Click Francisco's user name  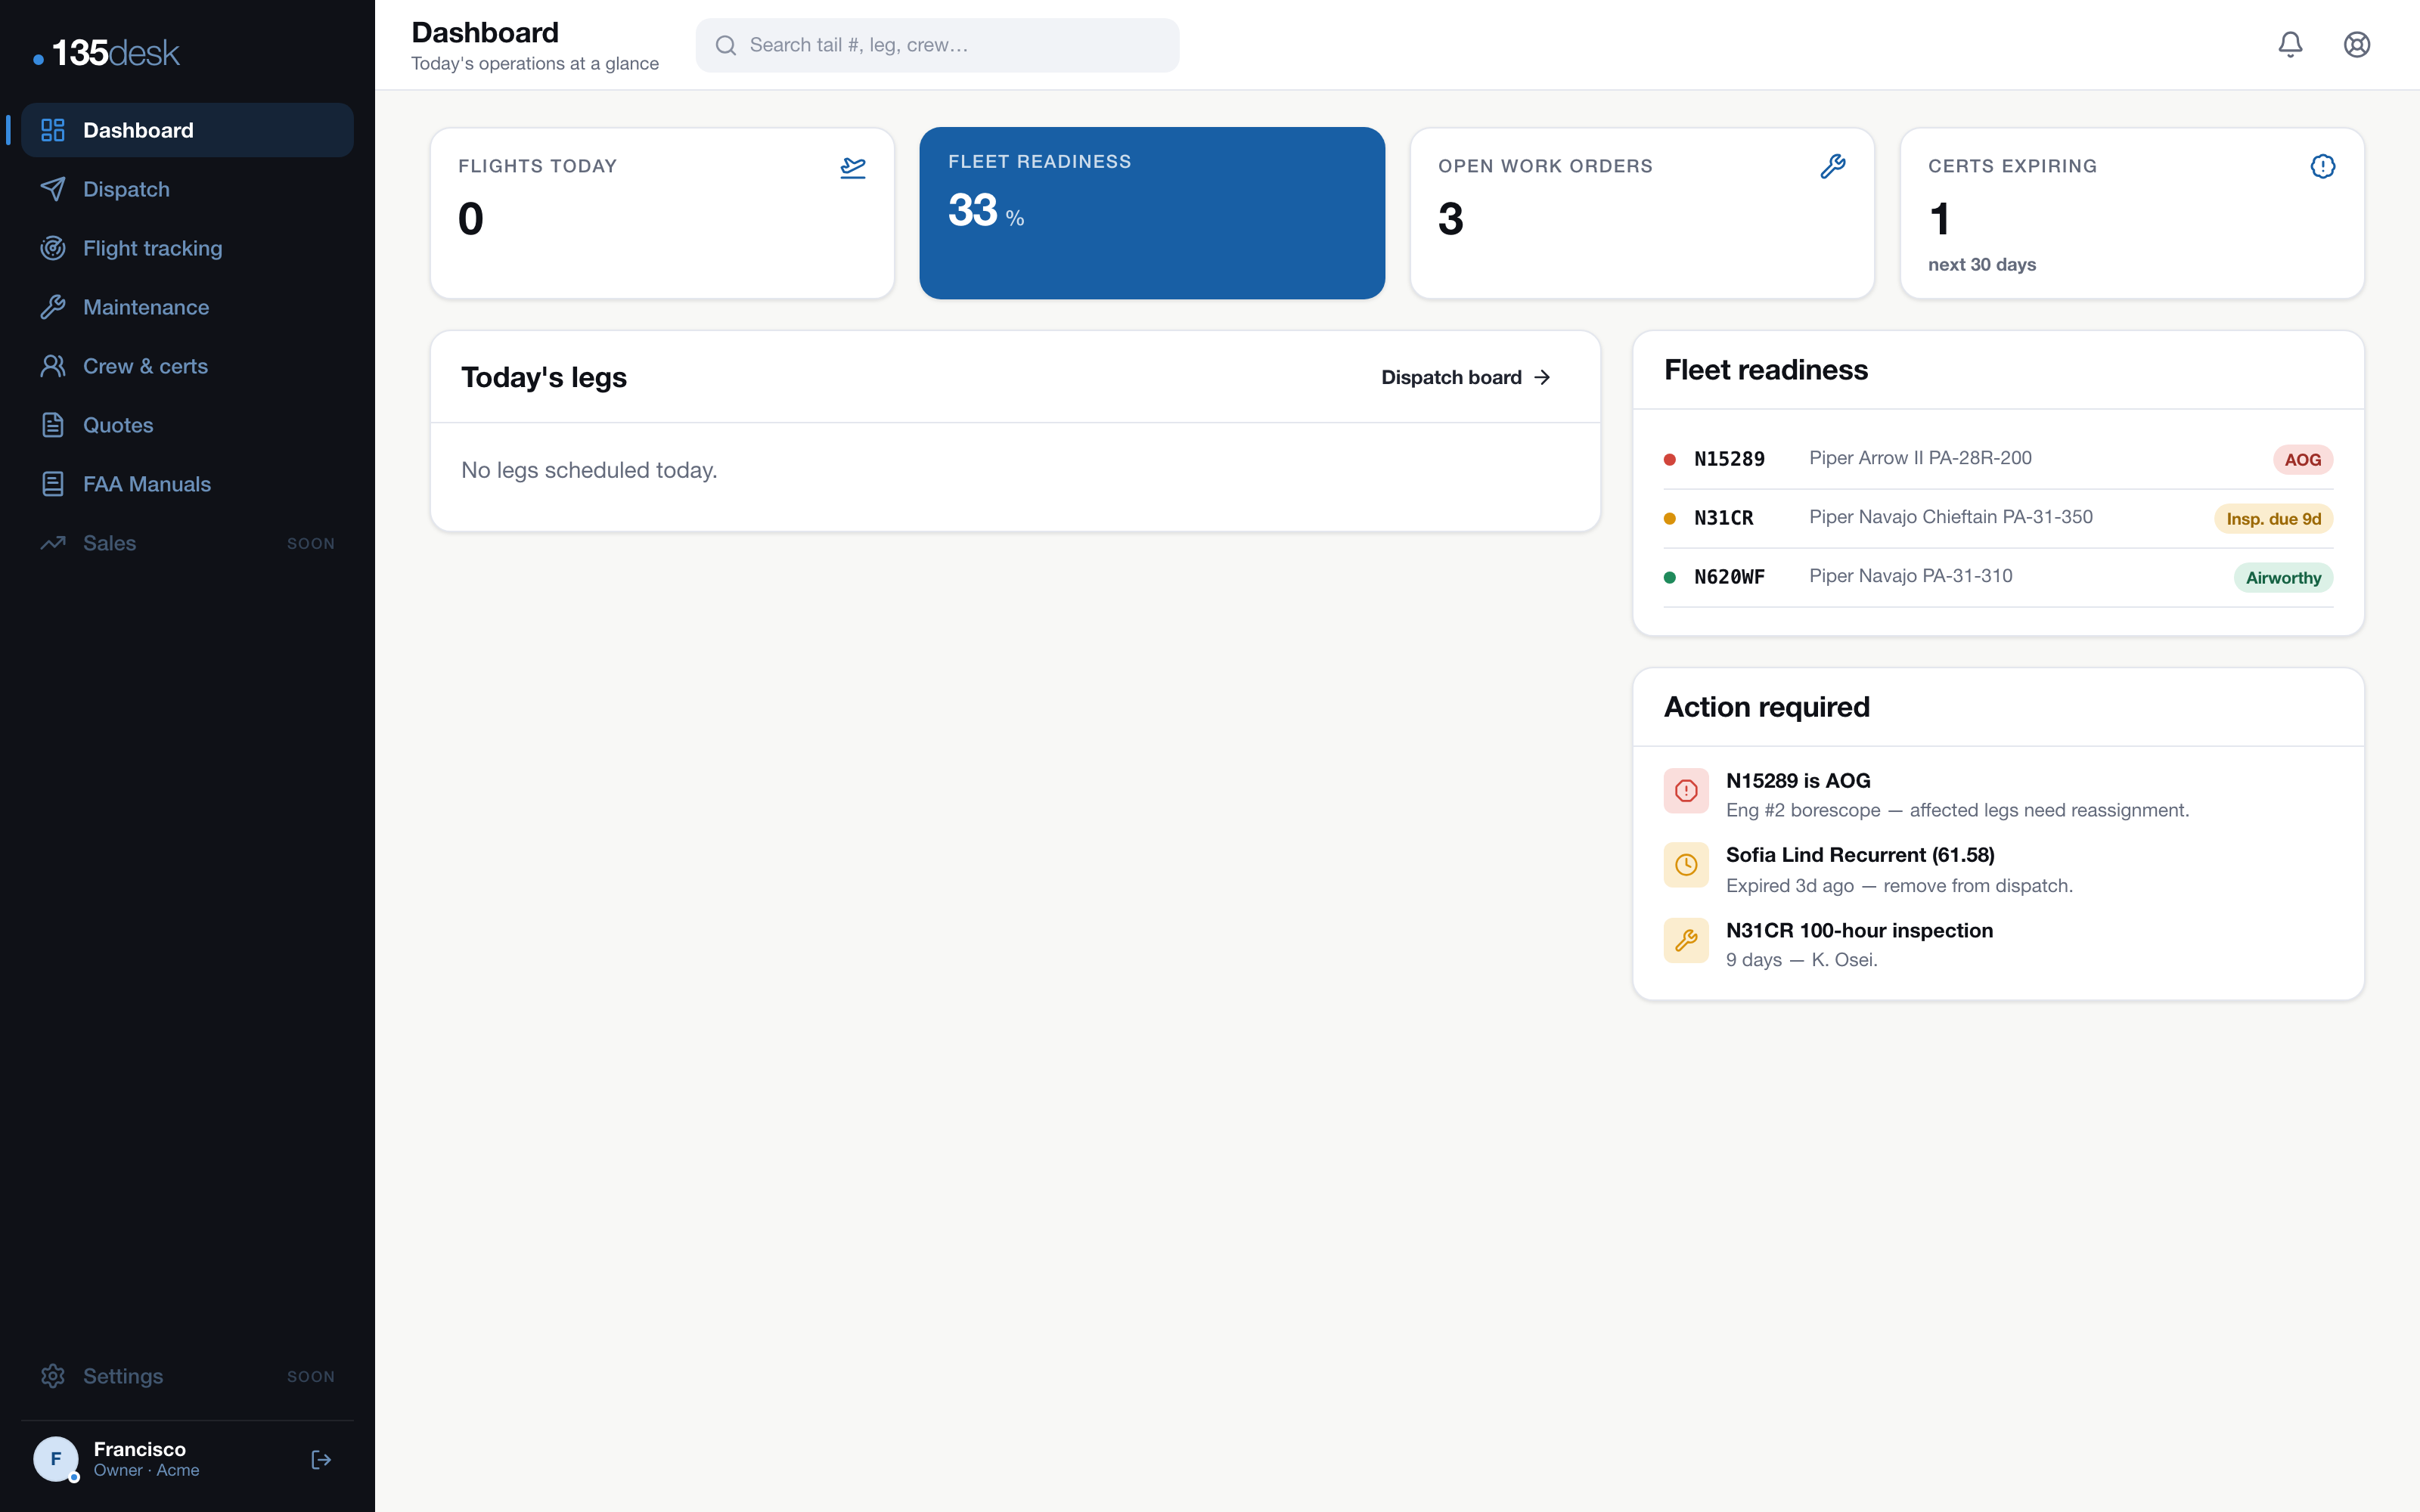click(x=140, y=1449)
